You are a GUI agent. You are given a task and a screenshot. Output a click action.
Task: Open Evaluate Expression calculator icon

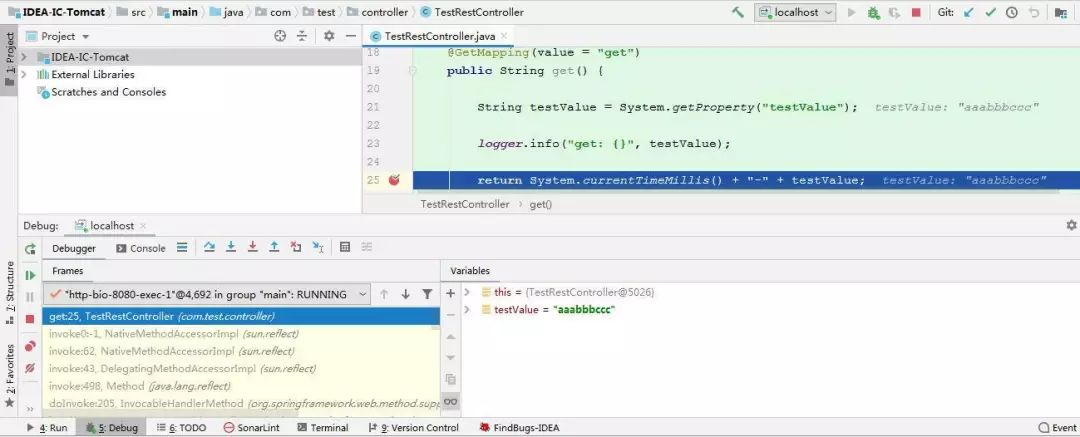(x=346, y=247)
